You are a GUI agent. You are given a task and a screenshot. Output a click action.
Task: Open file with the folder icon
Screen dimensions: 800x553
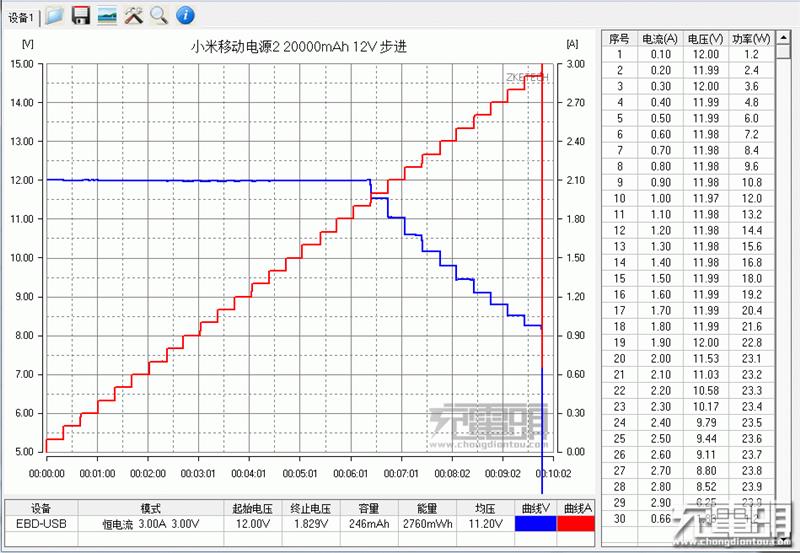click(54, 16)
